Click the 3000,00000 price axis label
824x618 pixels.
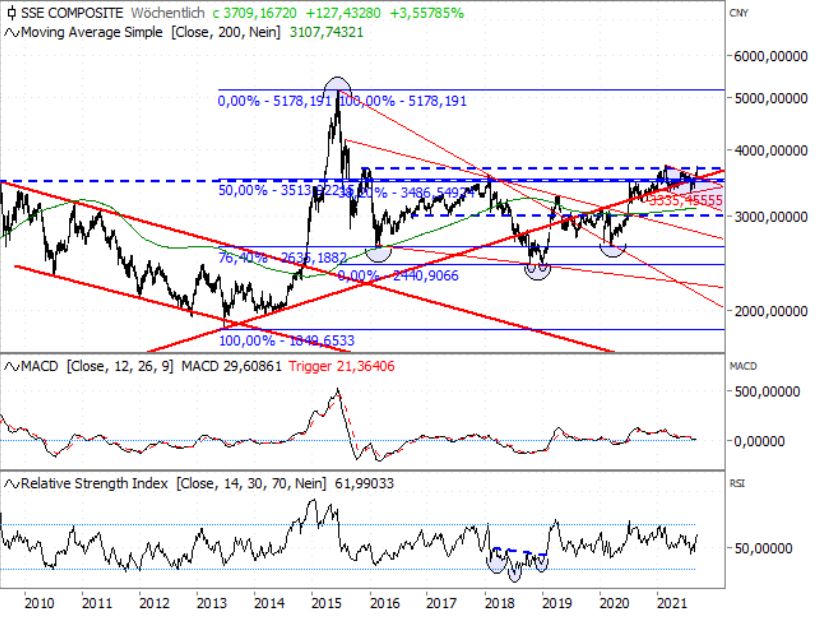[x=770, y=217]
